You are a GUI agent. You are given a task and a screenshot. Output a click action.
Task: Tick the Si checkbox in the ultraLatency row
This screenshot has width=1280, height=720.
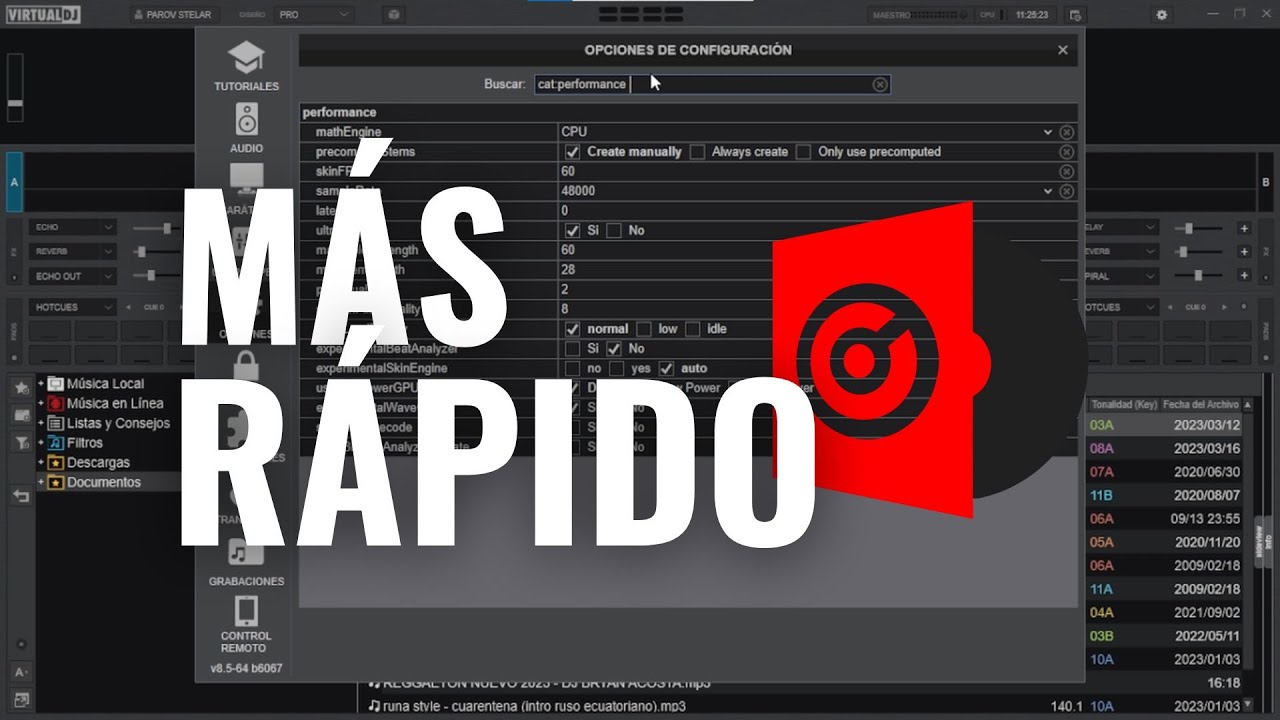(x=572, y=230)
